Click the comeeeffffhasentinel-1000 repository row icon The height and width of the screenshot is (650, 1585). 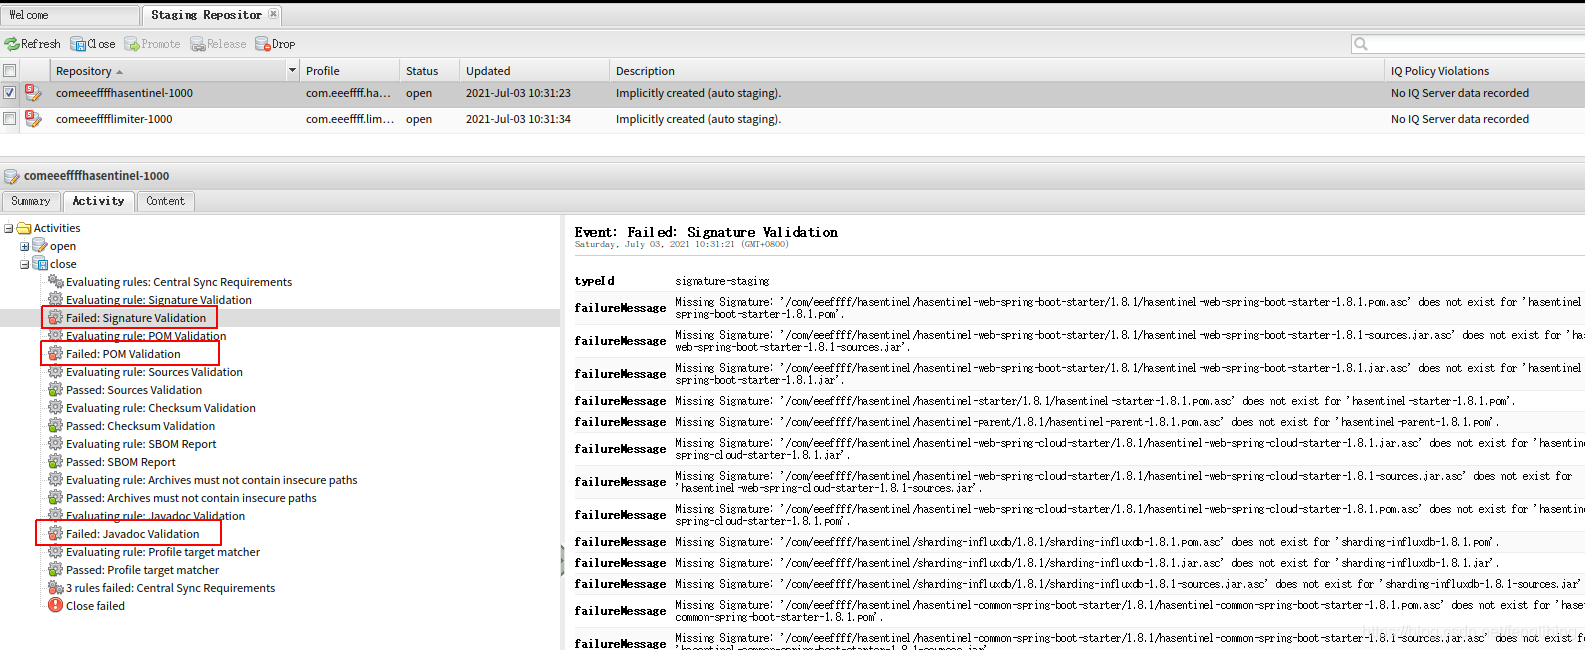pos(33,93)
